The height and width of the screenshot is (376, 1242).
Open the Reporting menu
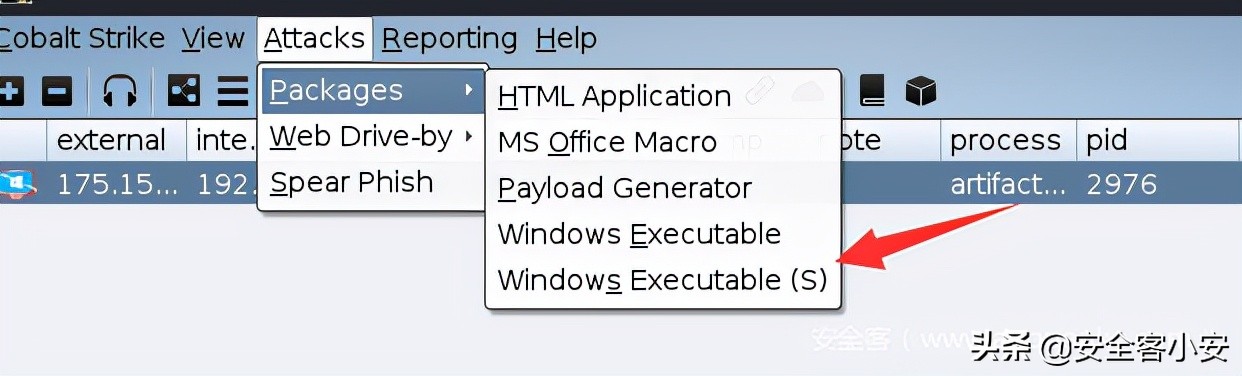pyautogui.click(x=449, y=39)
